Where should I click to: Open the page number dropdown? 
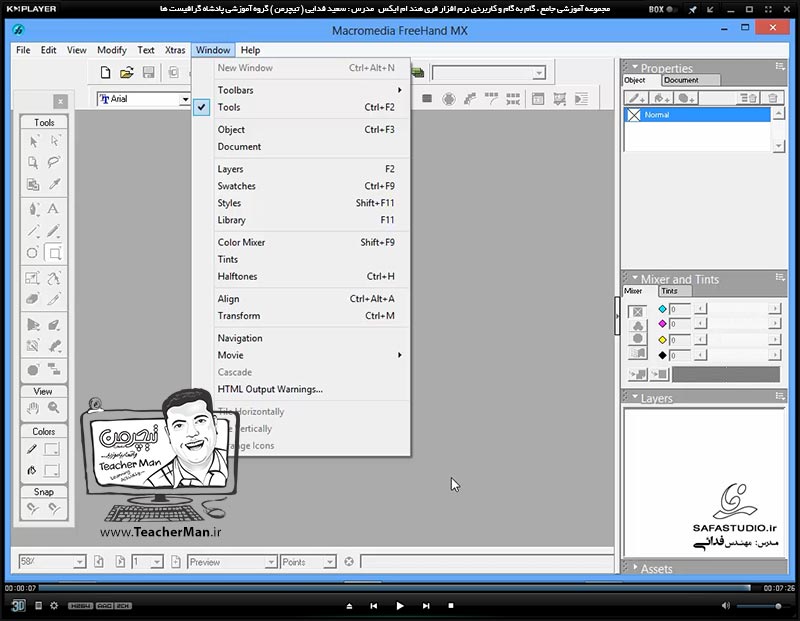(x=157, y=562)
